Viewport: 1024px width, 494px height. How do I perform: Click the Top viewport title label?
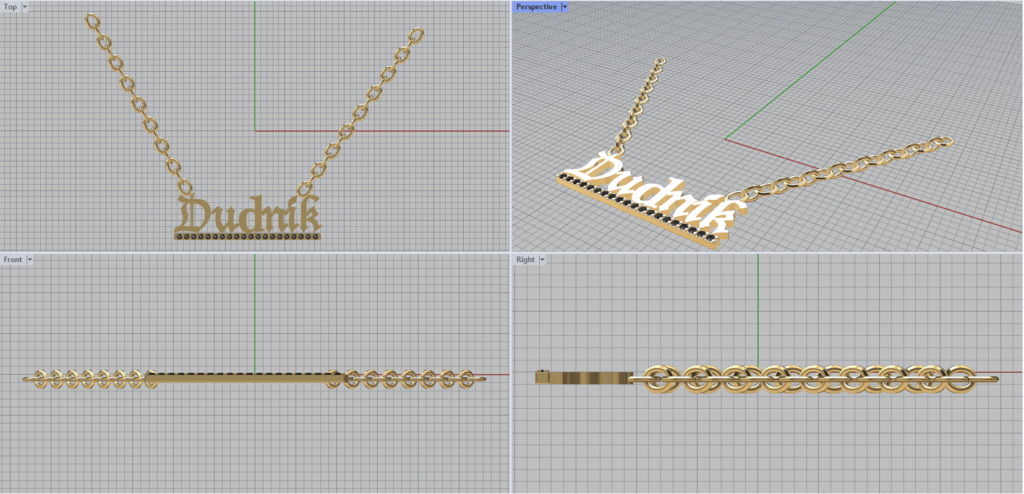point(9,7)
